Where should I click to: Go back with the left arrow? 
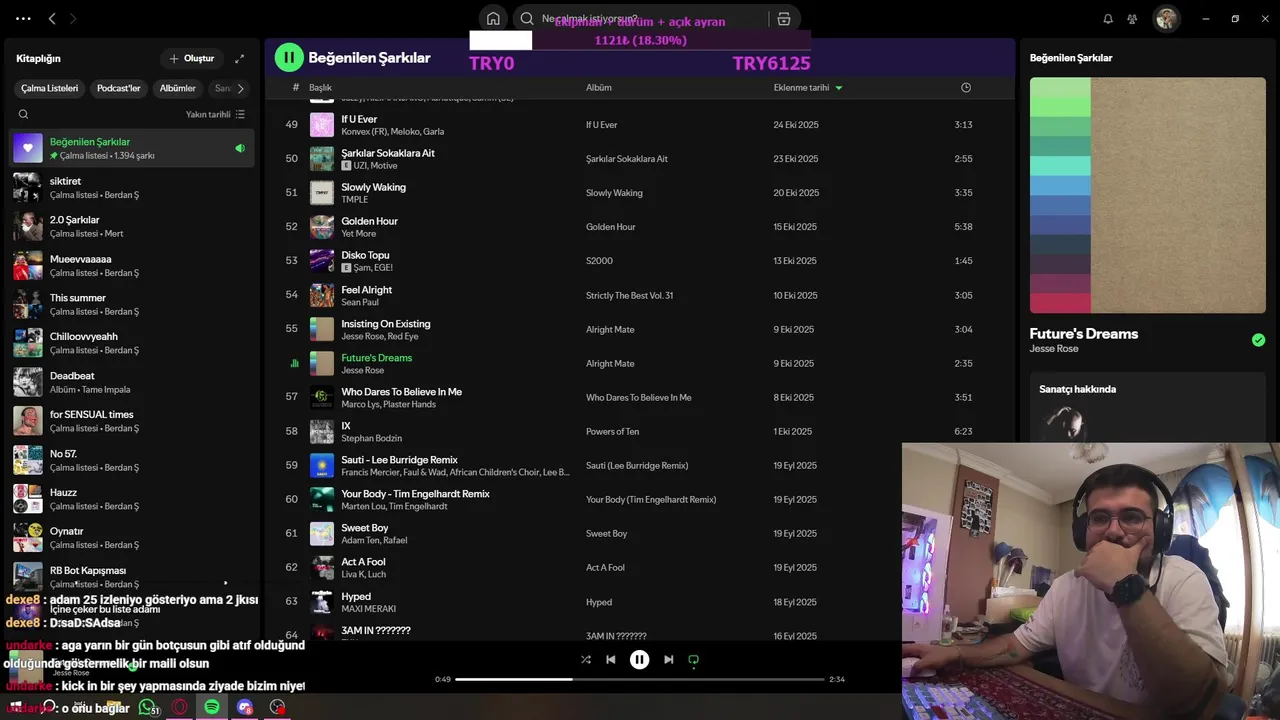(x=52, y=18)
